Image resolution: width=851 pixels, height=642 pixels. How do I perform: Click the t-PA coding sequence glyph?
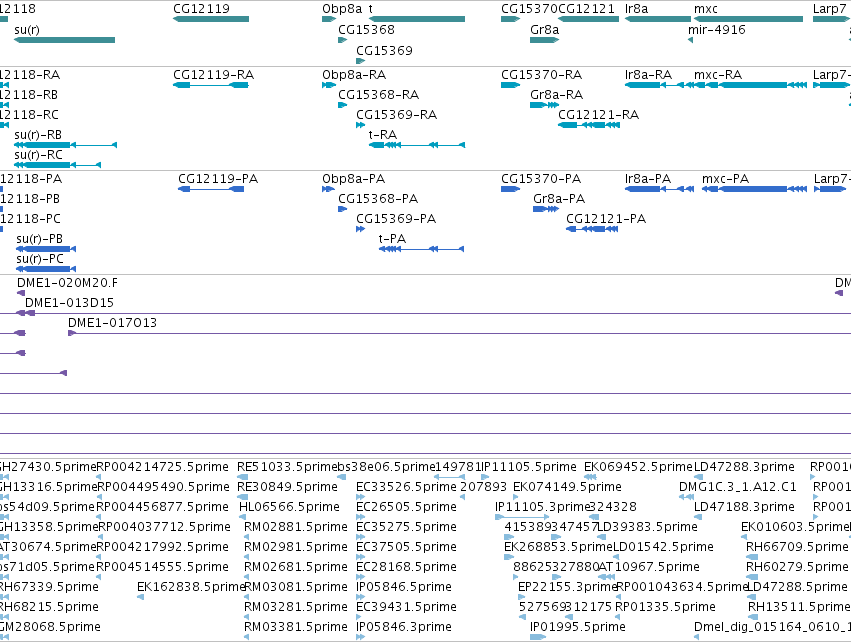tap(422, 249)
